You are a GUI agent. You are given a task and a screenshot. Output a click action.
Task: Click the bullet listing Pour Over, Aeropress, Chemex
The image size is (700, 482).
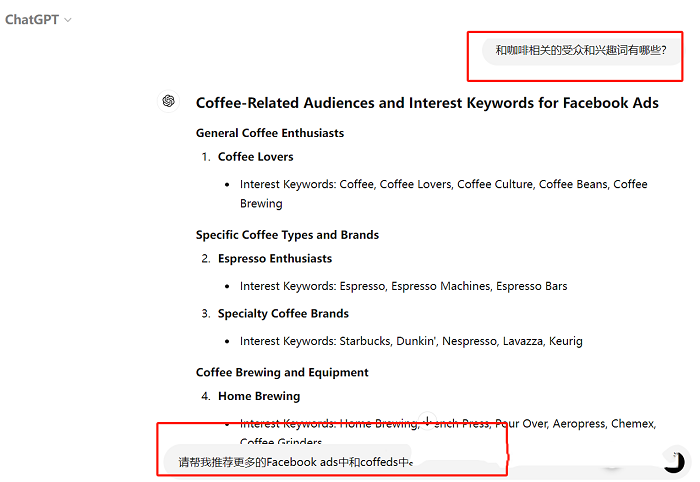(x=448, y=432)
